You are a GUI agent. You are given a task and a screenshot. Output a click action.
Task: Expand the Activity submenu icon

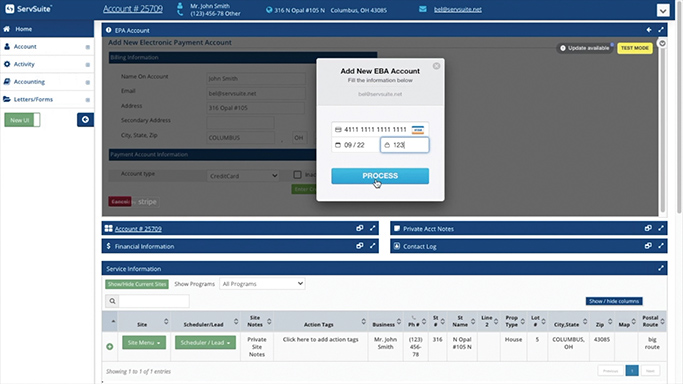88,64
